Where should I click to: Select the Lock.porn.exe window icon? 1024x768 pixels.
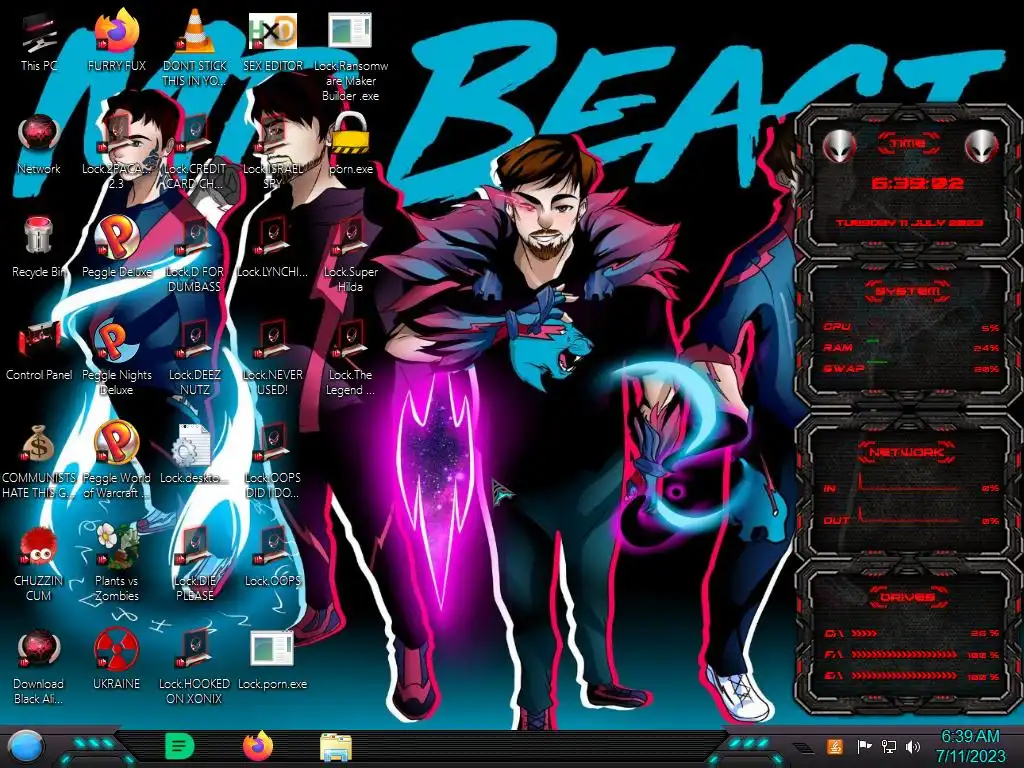click(x=272, y=650)
